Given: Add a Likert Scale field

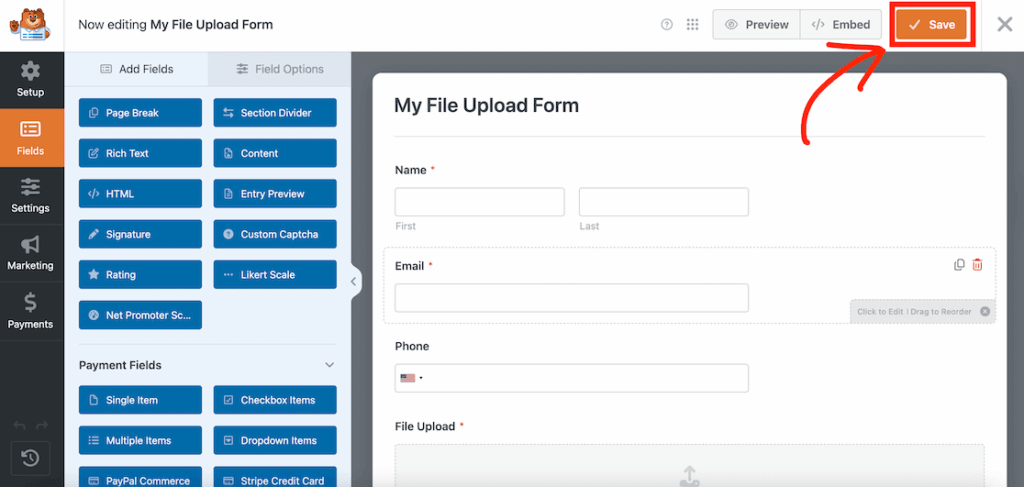Looking at the screenshot, I should tap(275, 275).
